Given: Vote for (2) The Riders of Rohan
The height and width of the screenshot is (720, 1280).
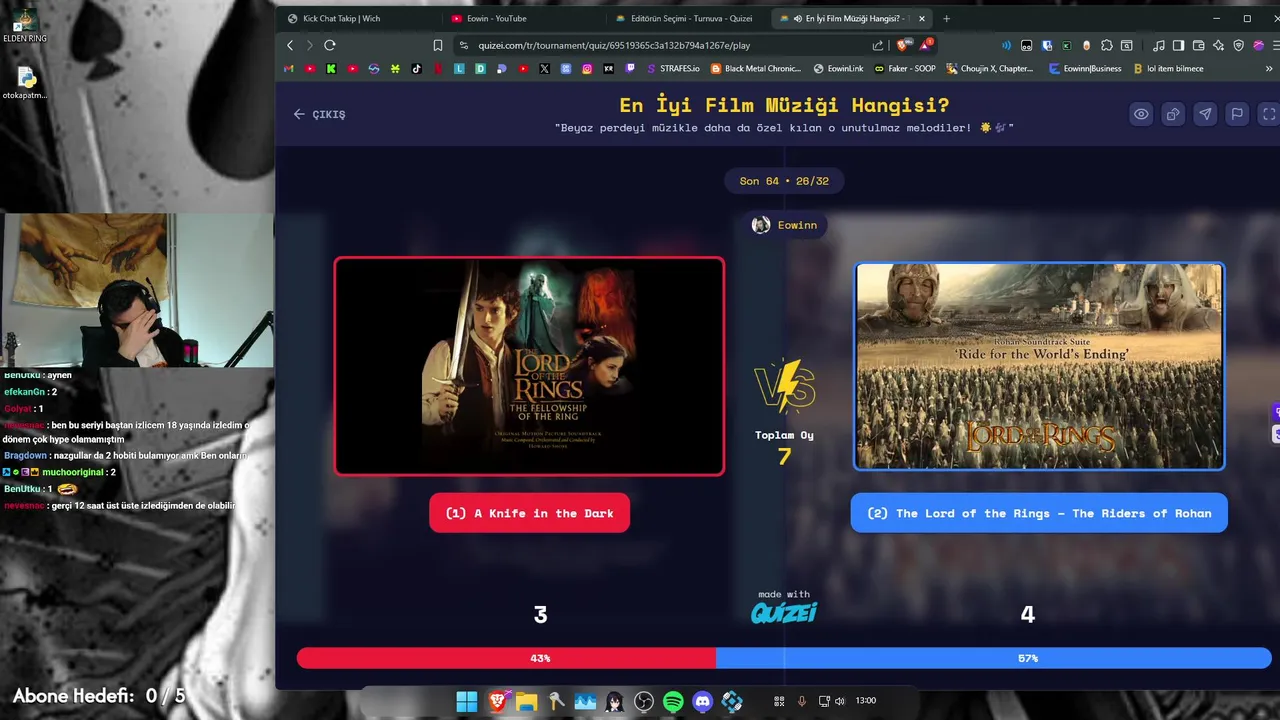Looking at the screenshot, I should coord(1039,513).
